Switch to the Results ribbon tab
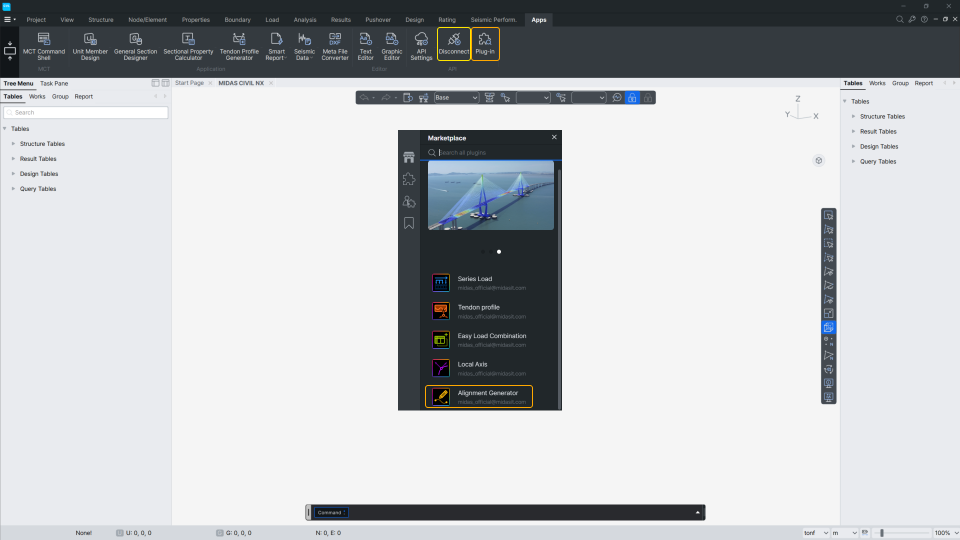The width and height of the screenshot is (960, 540). click(x=341, y=19)
